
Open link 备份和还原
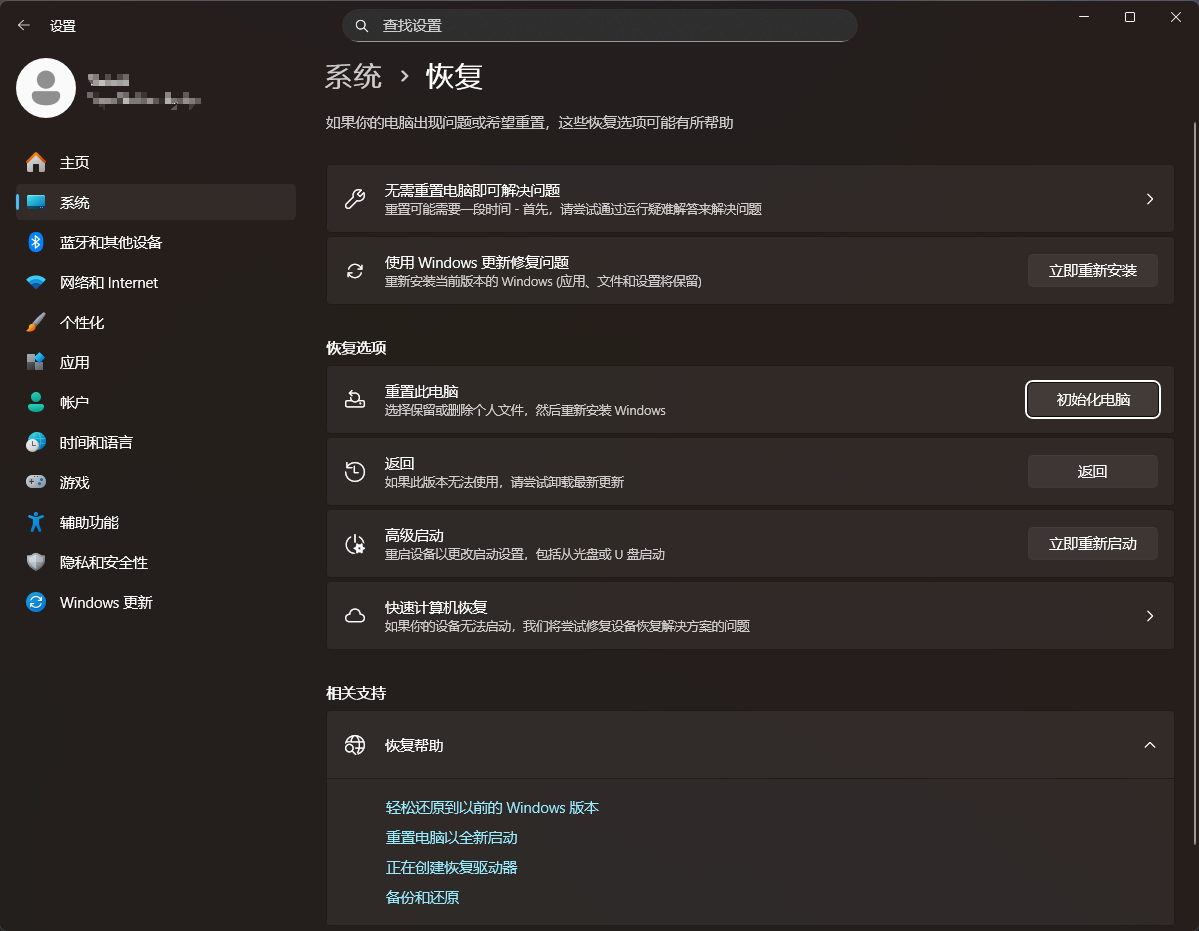point(422,897)
